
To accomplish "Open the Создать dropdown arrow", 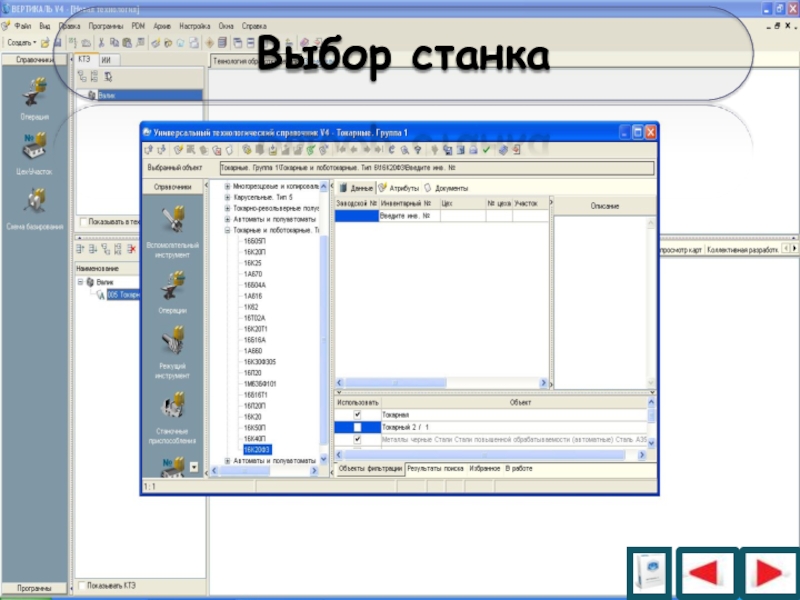I will pos(34,43).
